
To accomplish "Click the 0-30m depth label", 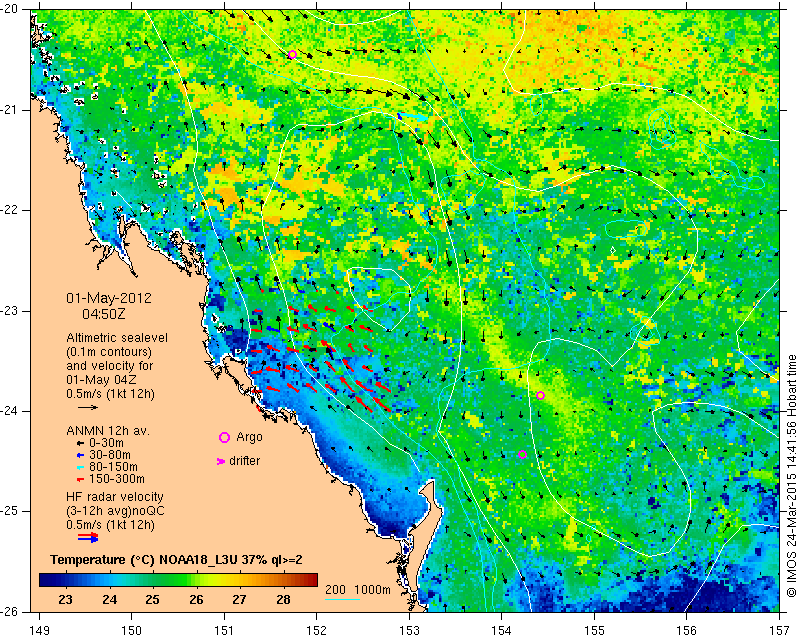I will coord(106,444).
